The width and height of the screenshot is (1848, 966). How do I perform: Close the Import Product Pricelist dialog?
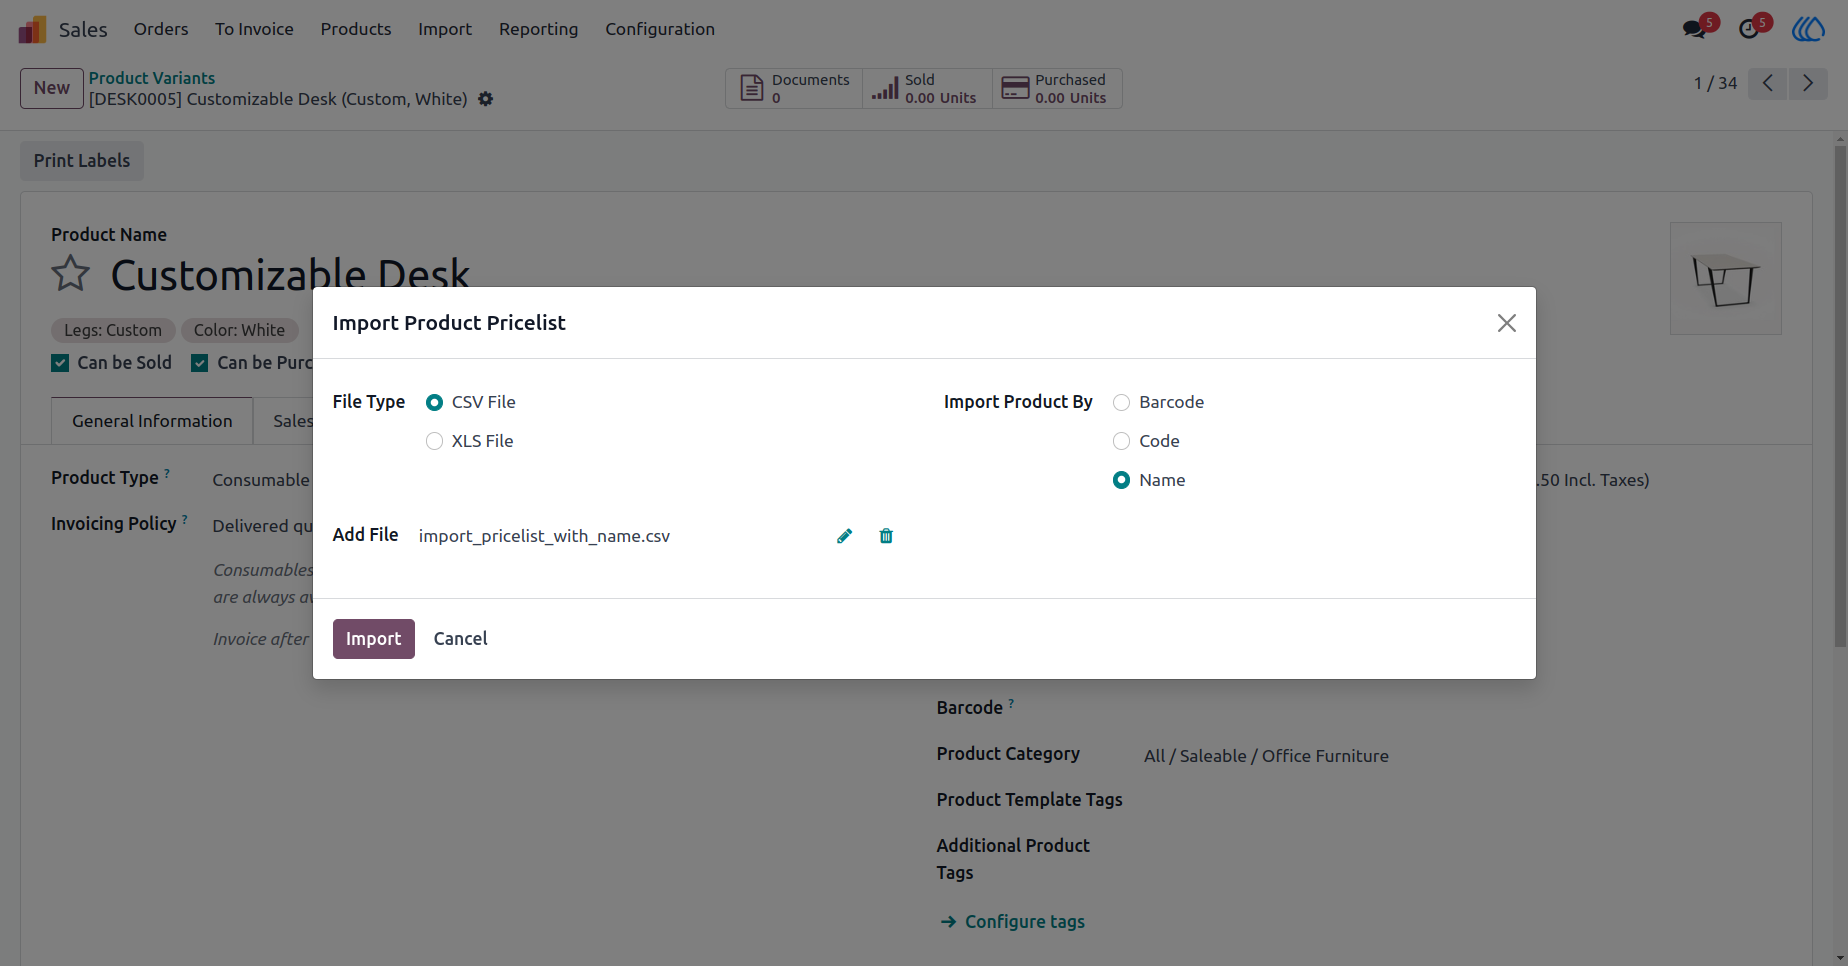[x=1506, y=323]
